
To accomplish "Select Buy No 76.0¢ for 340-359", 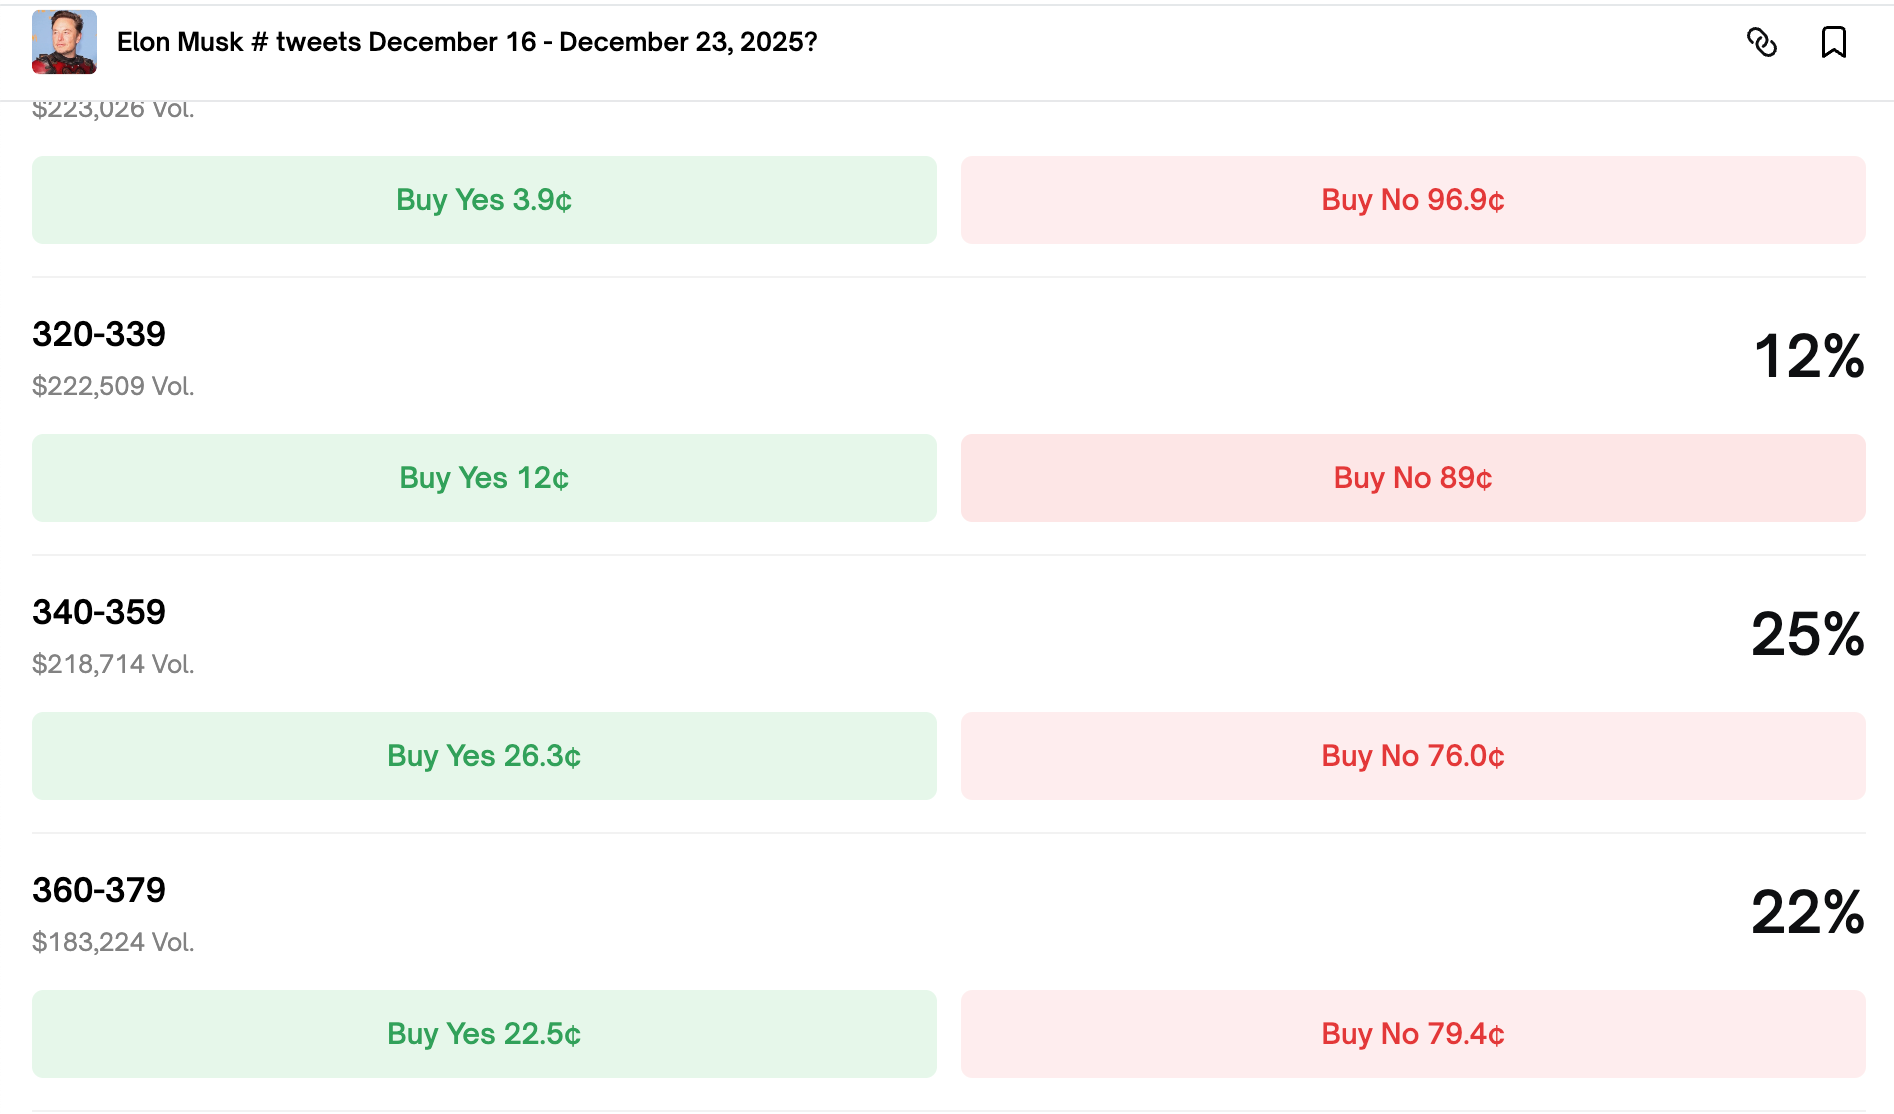I will (x=1412, y=756).
